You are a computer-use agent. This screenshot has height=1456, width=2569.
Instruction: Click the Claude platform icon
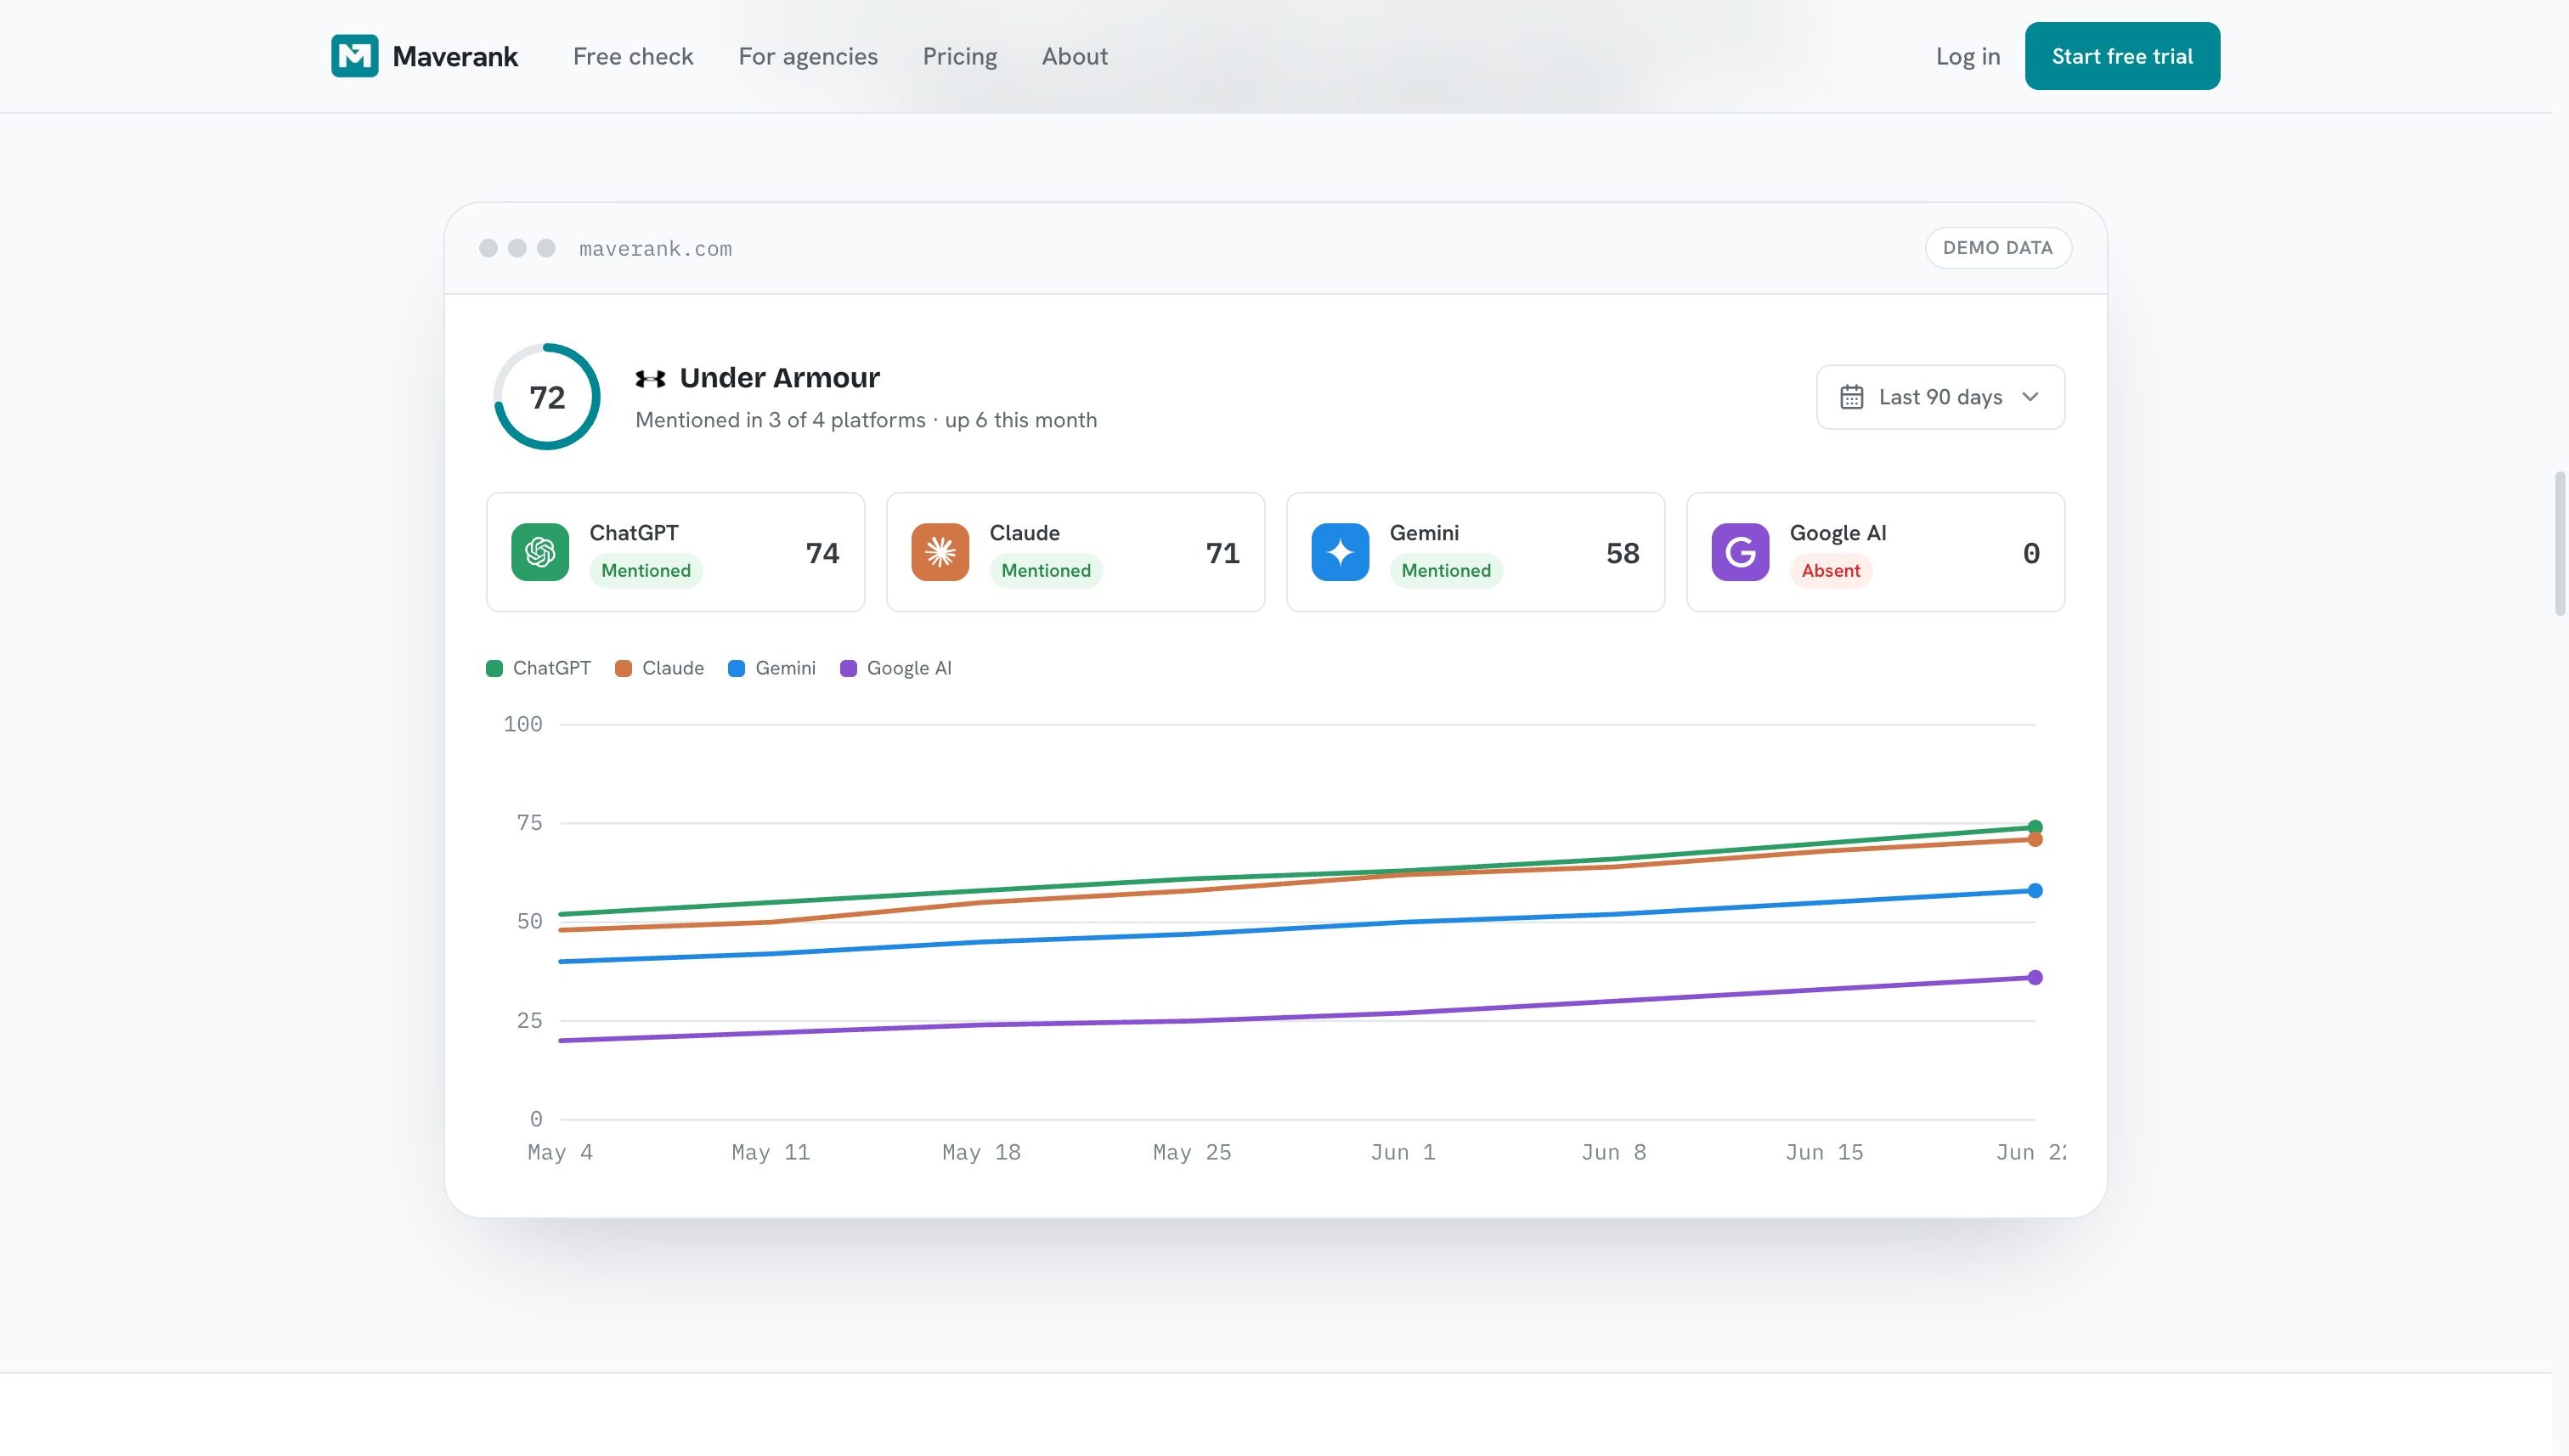point(940,552)
